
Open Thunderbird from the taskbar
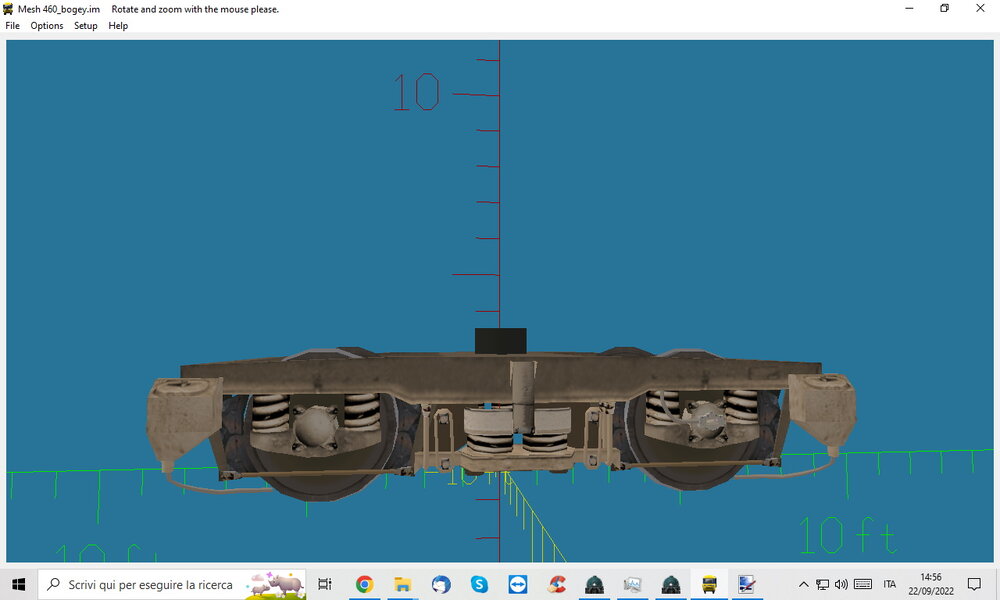click(441, 584)
